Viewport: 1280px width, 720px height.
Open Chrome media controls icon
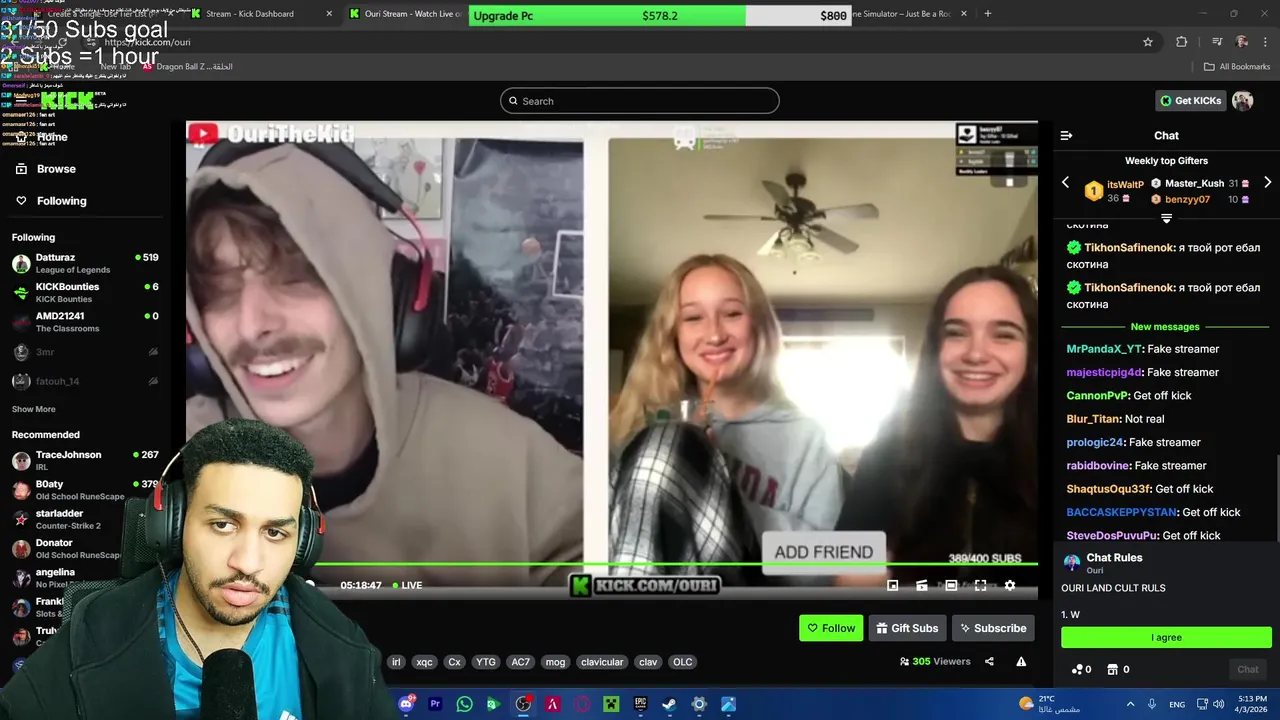pyautogui.click(x=1216, y=42)
